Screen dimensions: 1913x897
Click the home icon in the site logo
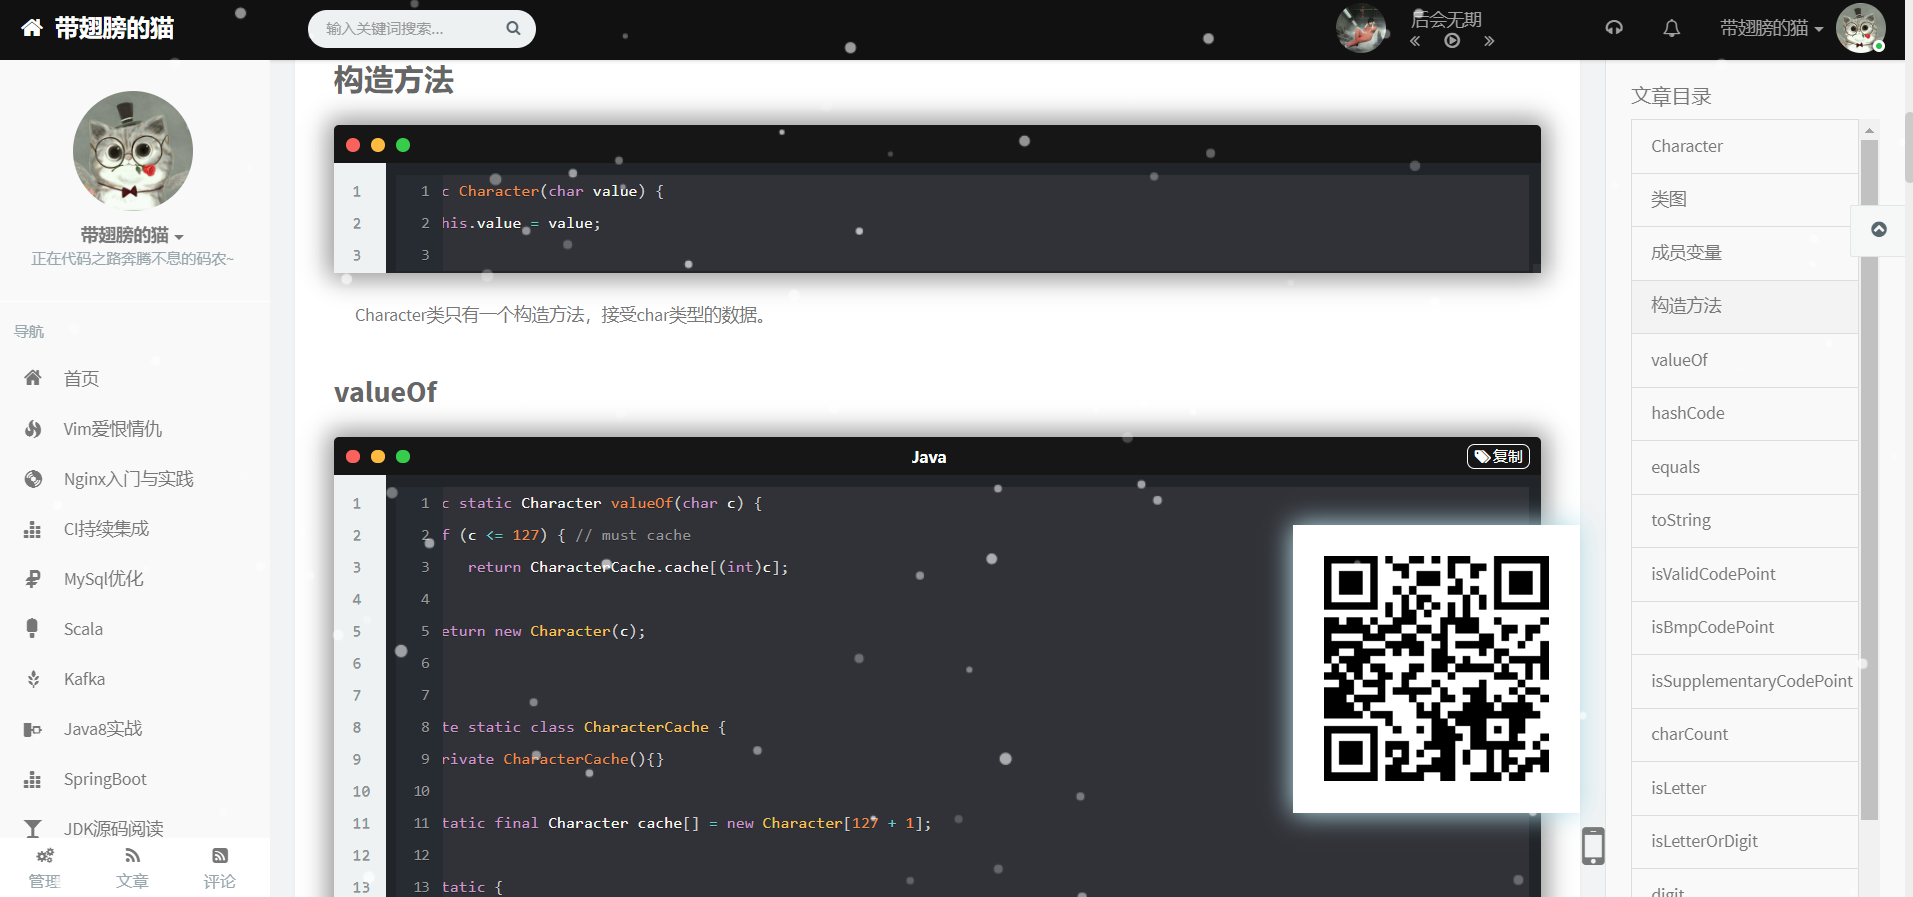(32, 28)
